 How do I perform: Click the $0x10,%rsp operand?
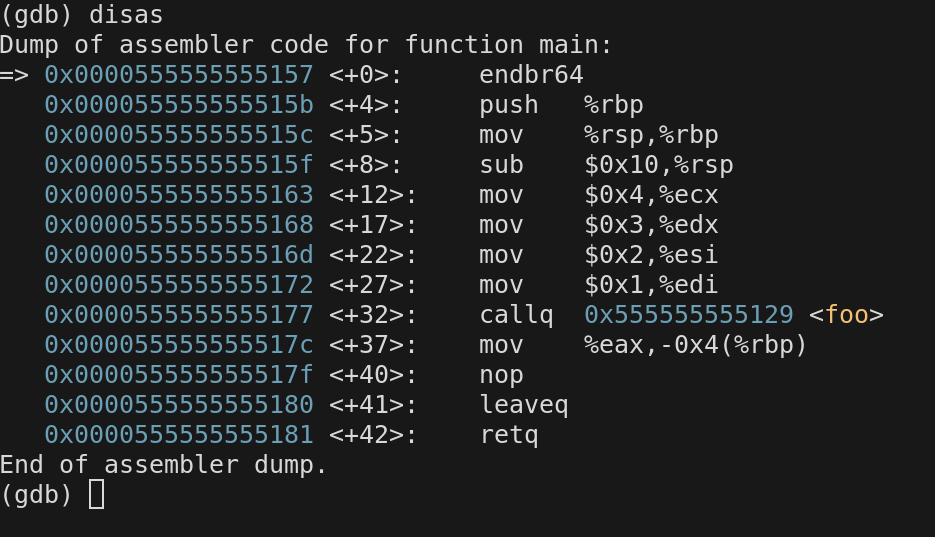point(651,165)
